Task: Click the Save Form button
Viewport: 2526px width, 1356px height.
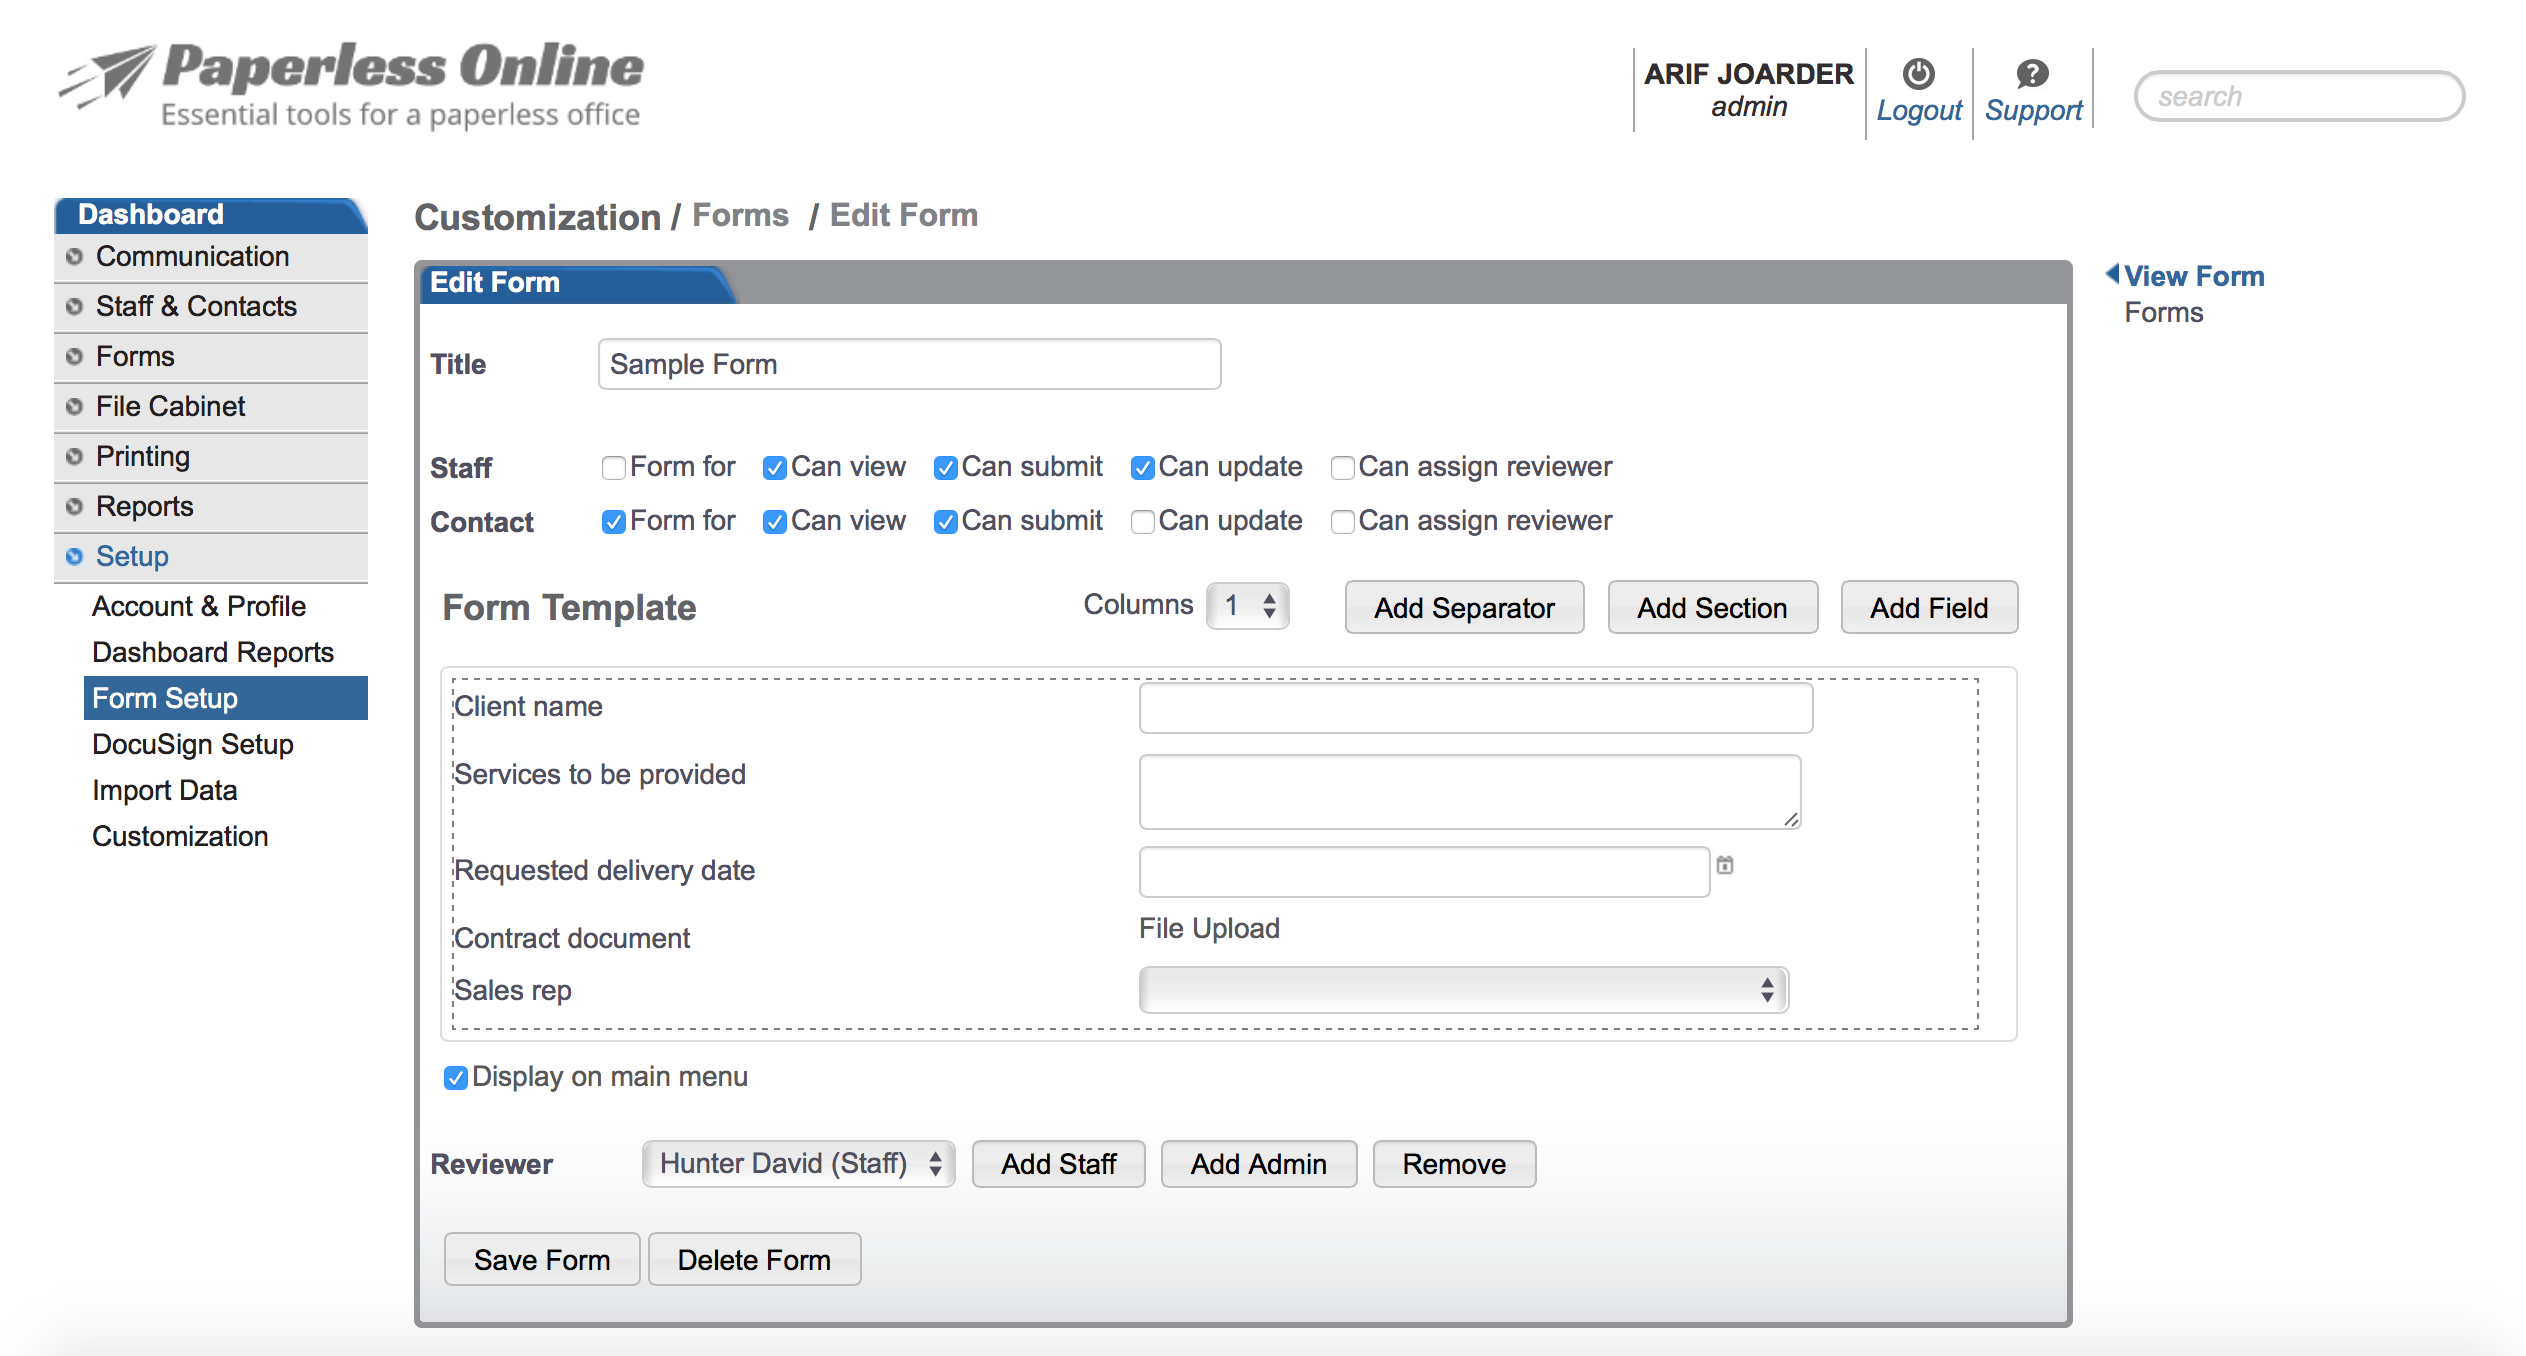Action: (541, 1260)
